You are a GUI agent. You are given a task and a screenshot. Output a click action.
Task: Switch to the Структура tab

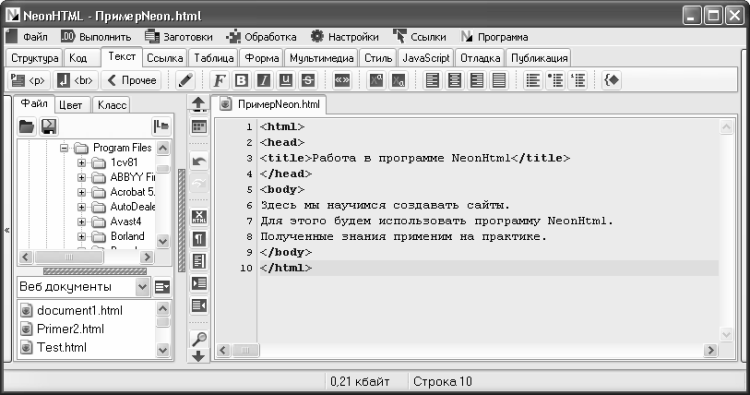click(34, 58)
